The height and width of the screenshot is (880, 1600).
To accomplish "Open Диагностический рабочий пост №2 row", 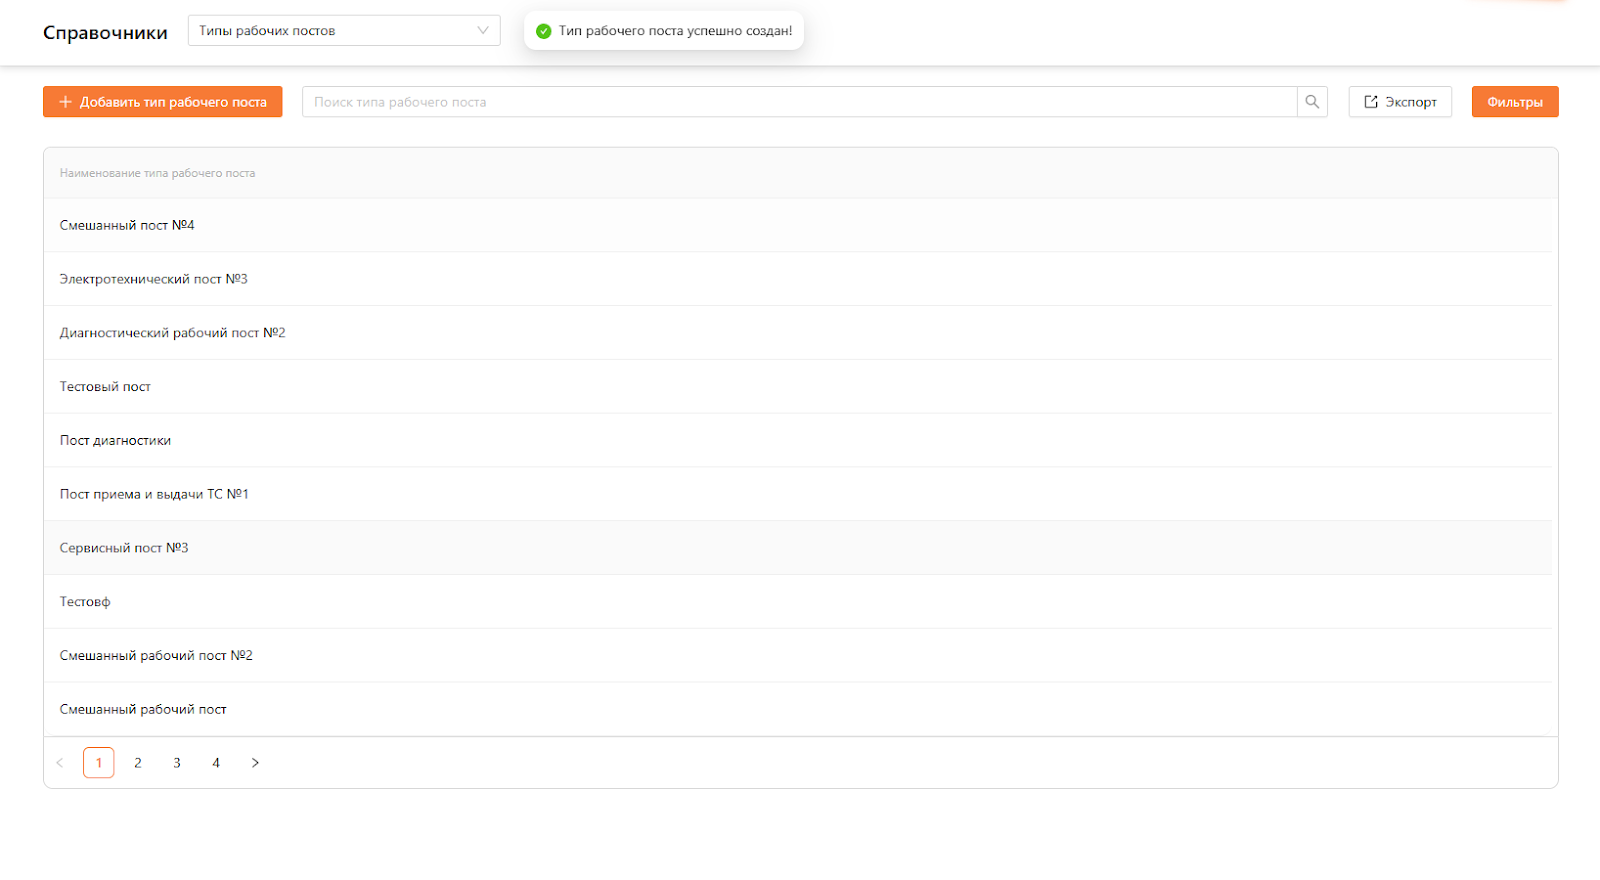I will (172, 333).
